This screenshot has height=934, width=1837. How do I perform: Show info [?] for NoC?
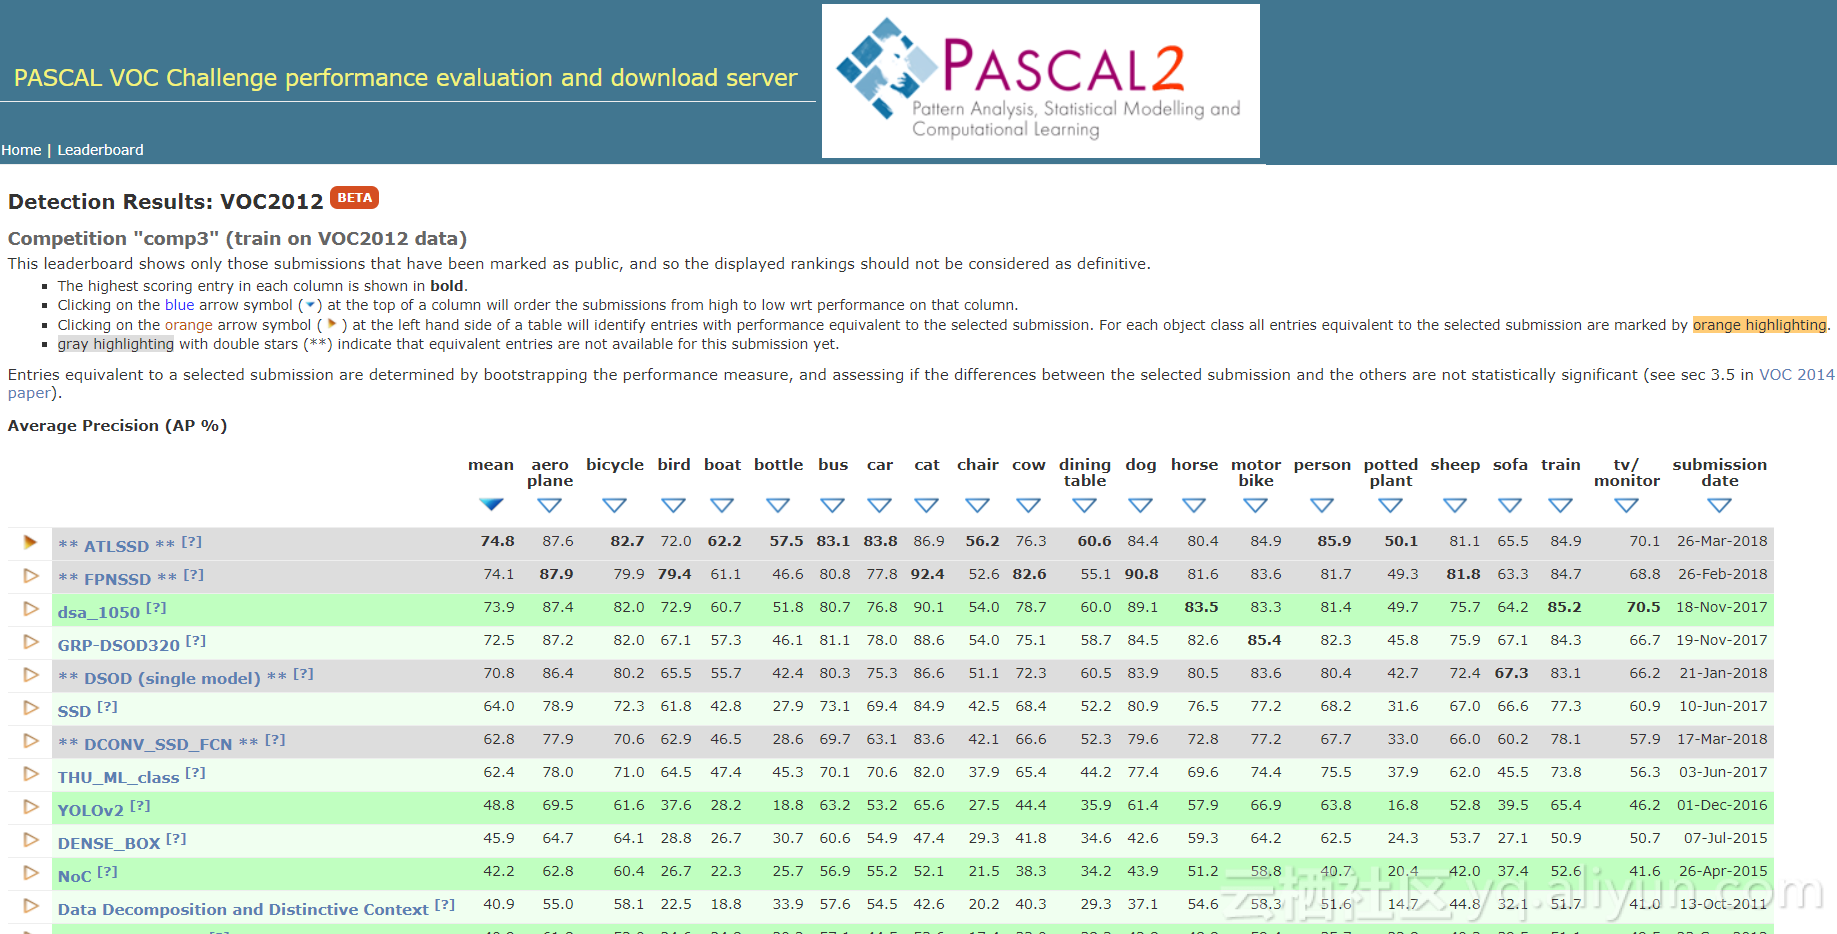point(107,872)
